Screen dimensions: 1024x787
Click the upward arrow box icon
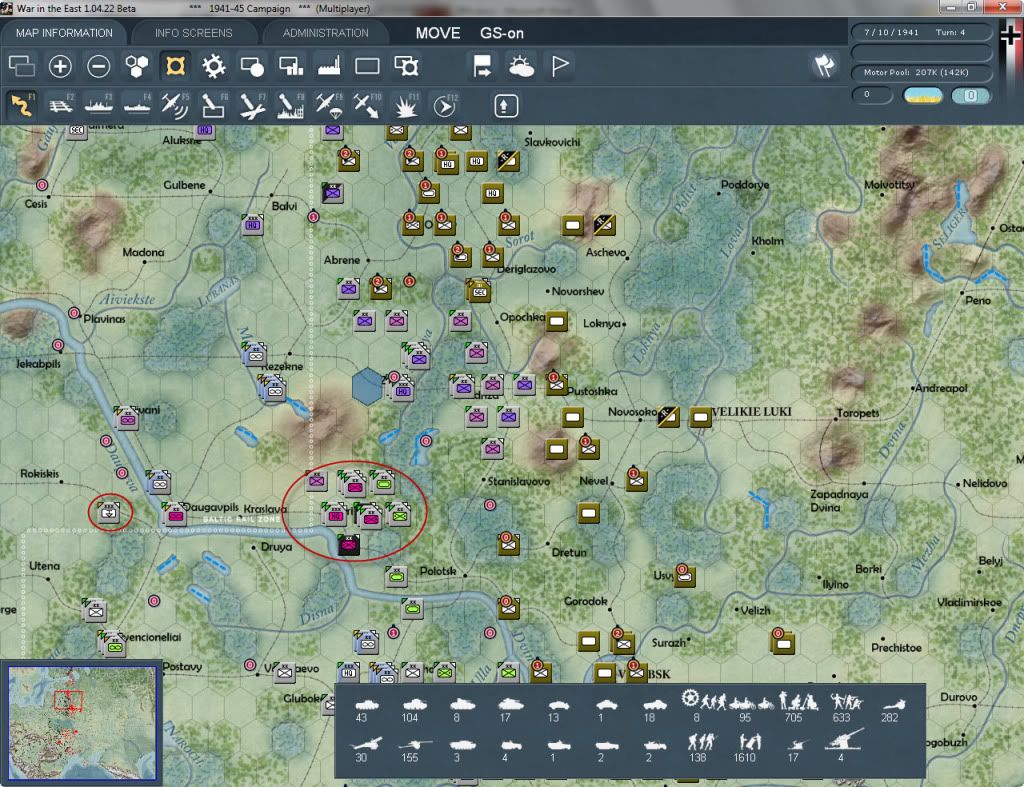[x=505, y=106]
